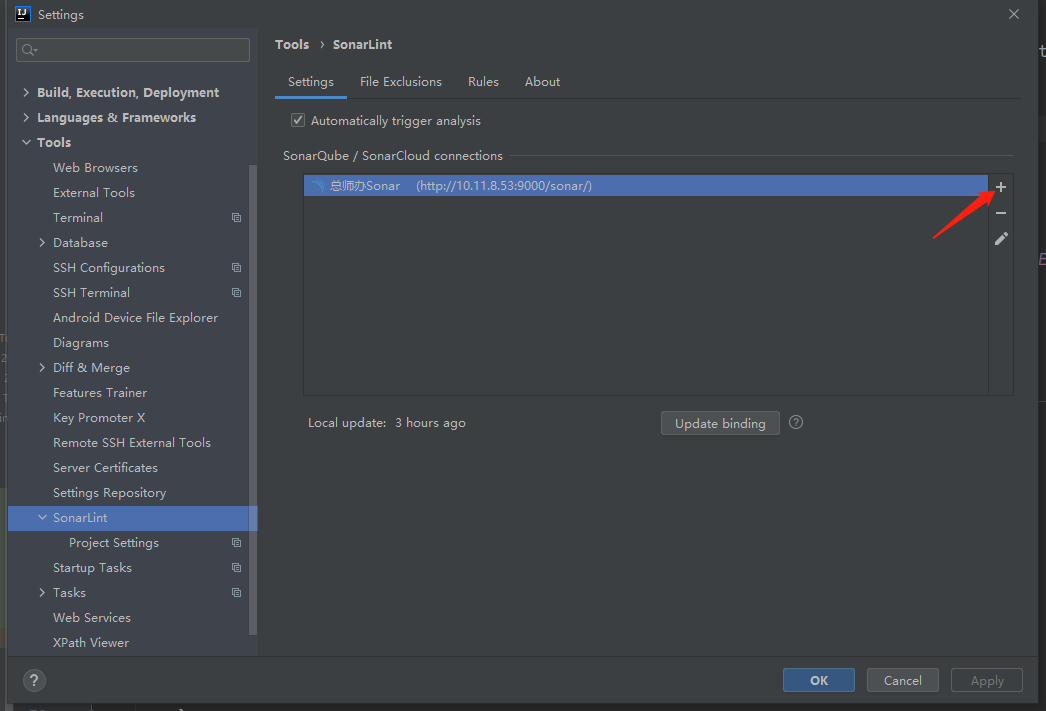The image size is (1046, 711).
Task: Click the Cancel button
Action: [x=903, y=680]
